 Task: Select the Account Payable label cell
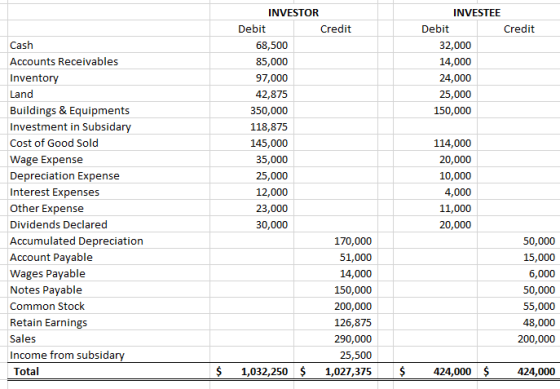[x=51, y=258]
